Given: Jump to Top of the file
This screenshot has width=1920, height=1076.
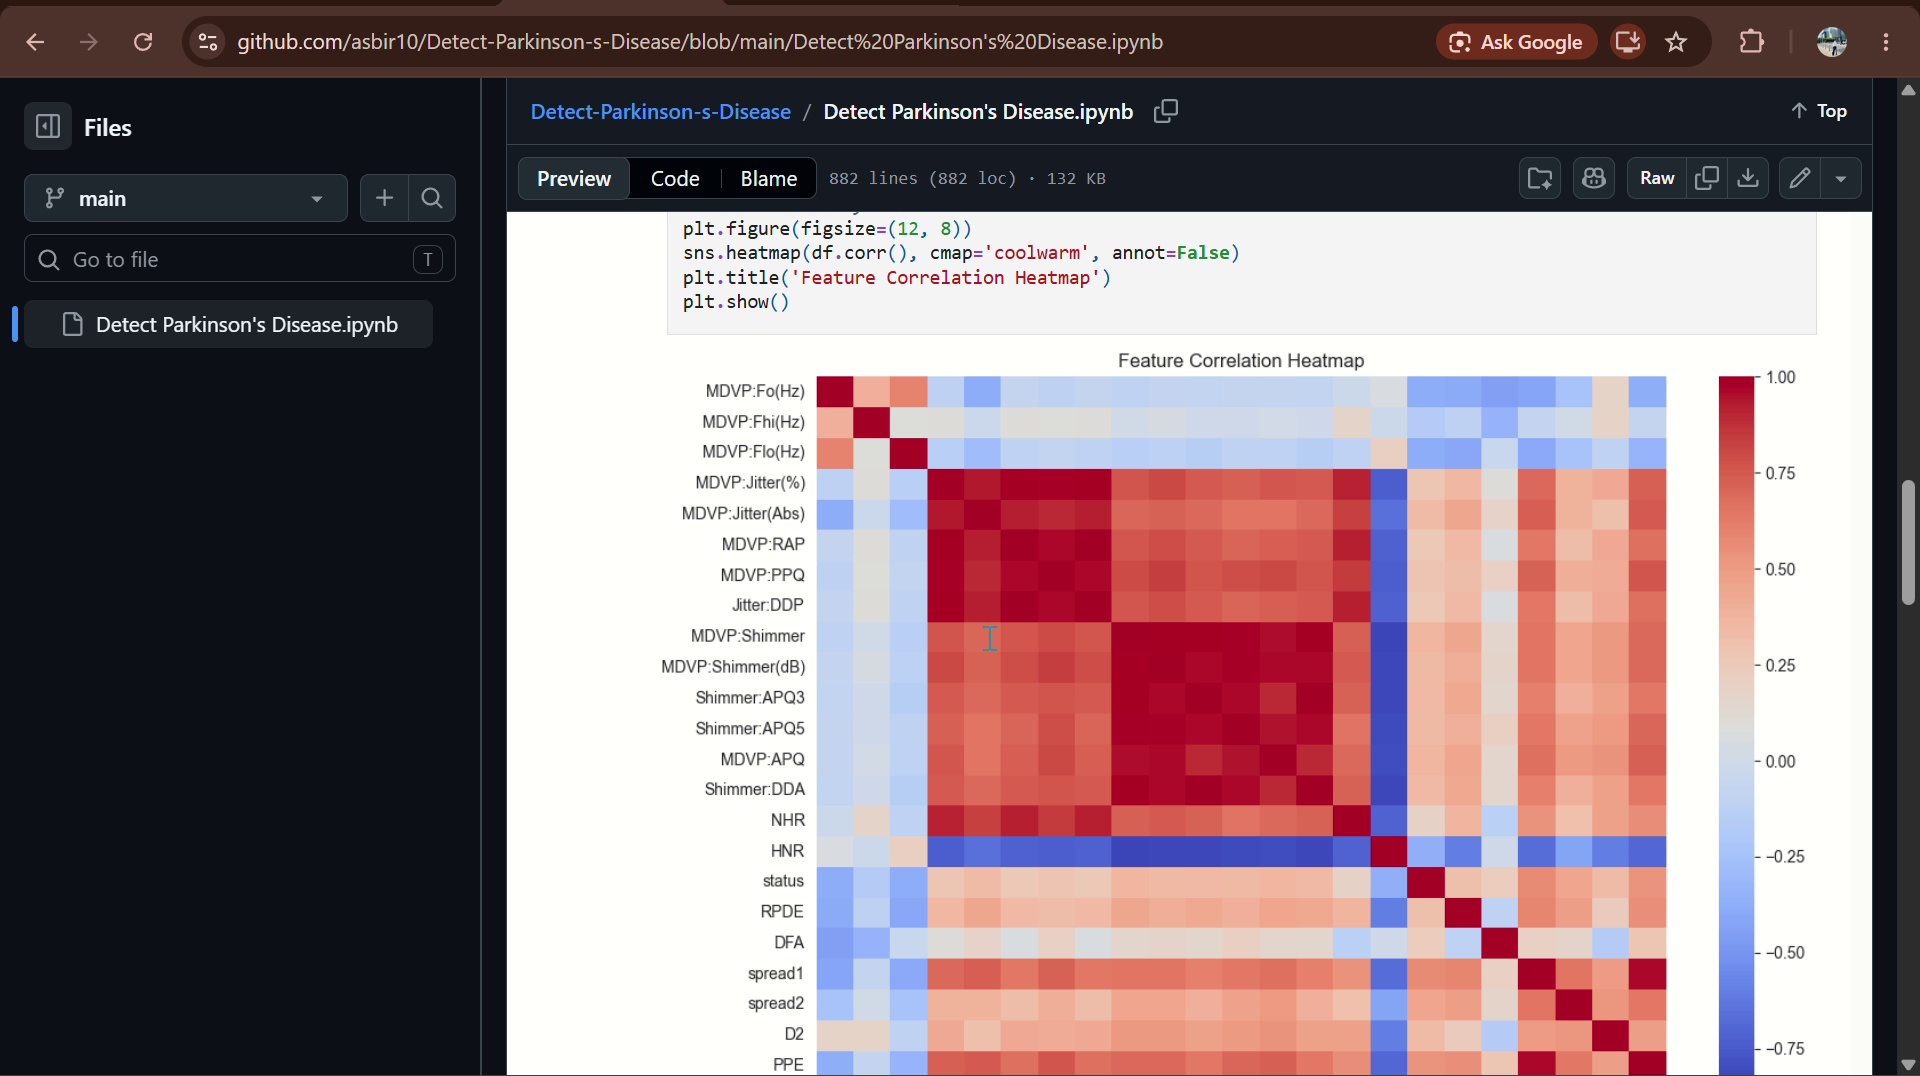Looking at the screenshot, I should pyautogui.click(x=1819, y=111).
